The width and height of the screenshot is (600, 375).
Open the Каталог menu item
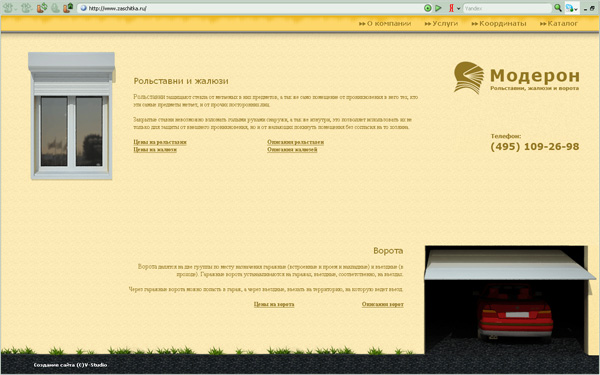559,24
